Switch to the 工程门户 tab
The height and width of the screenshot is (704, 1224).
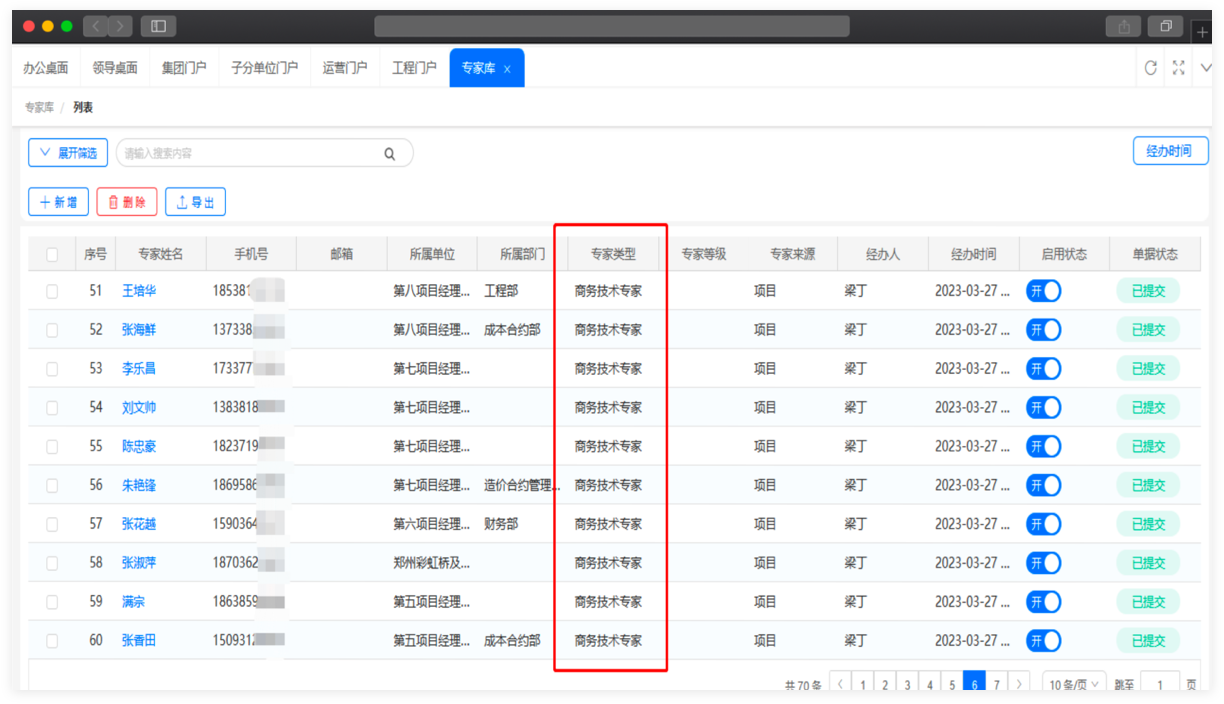pos(414,68)
